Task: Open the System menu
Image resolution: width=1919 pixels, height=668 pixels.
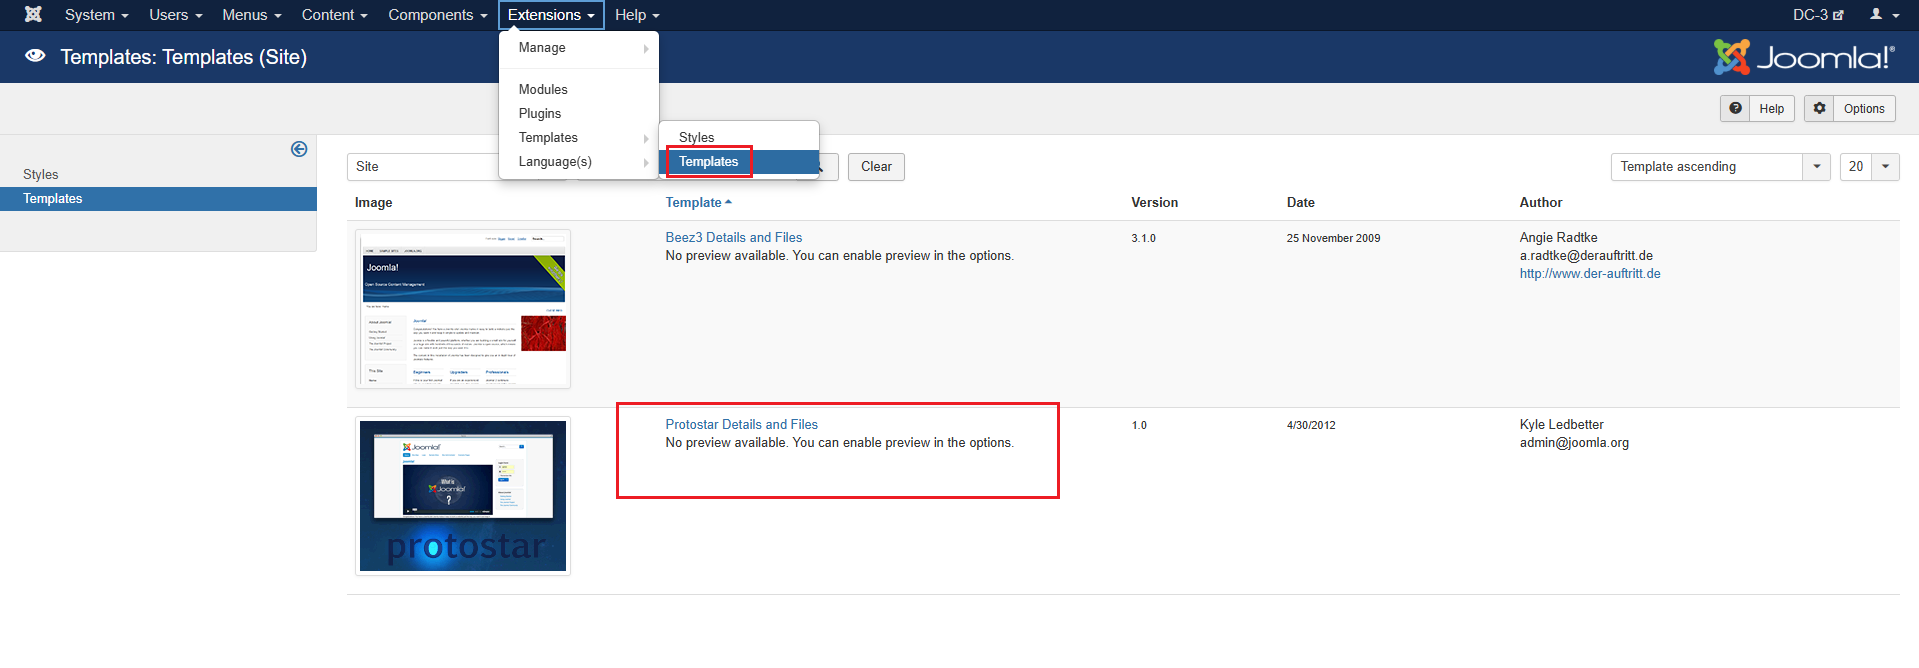Action: (97, 15)
